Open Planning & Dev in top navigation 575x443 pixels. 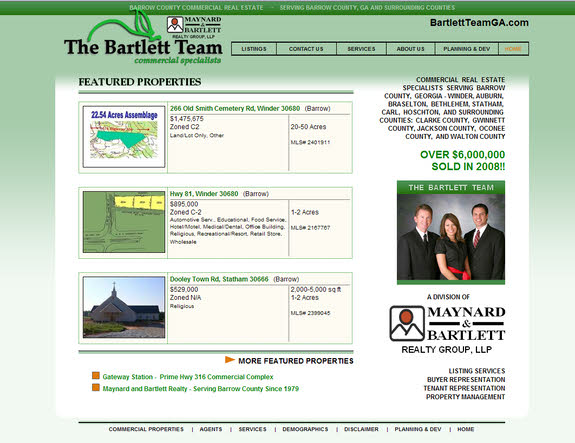point(466,49)
